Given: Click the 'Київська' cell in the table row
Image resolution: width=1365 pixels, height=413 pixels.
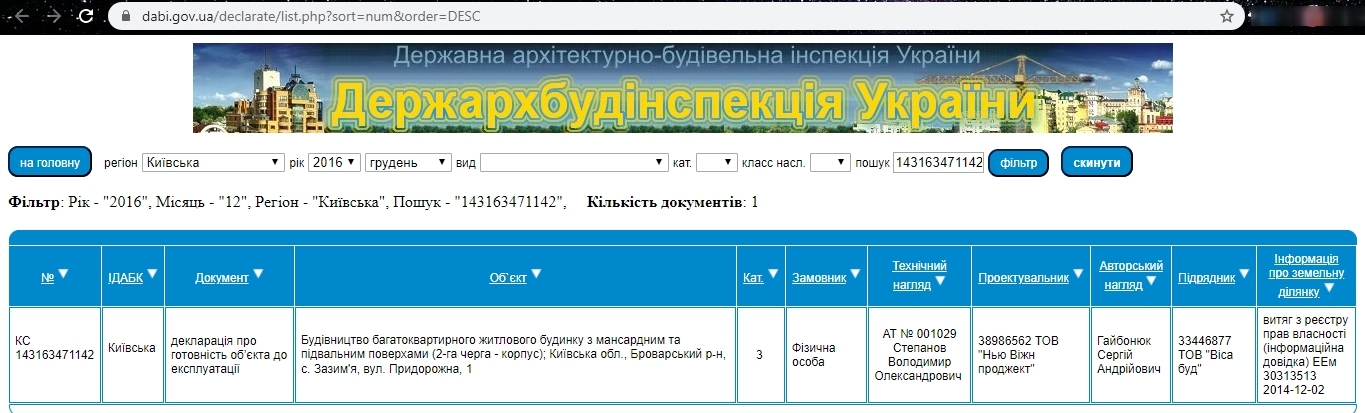Looking at the screenshot, I should pos(132,355).
